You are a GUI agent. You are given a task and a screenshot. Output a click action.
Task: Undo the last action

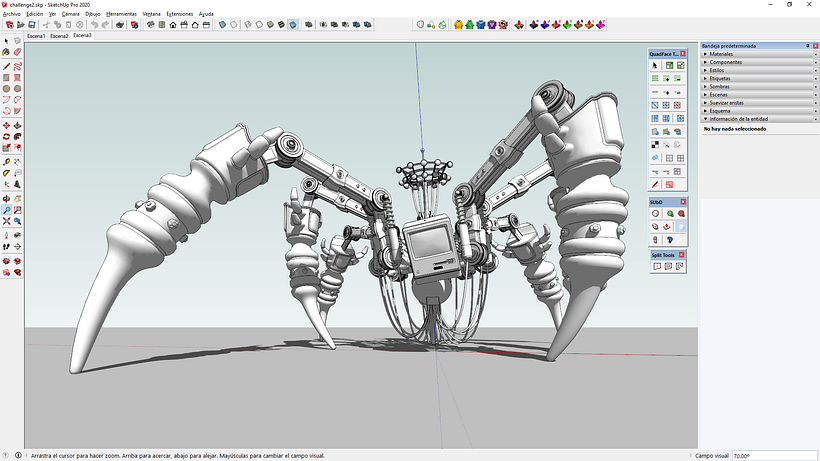[x=94, y=25]
